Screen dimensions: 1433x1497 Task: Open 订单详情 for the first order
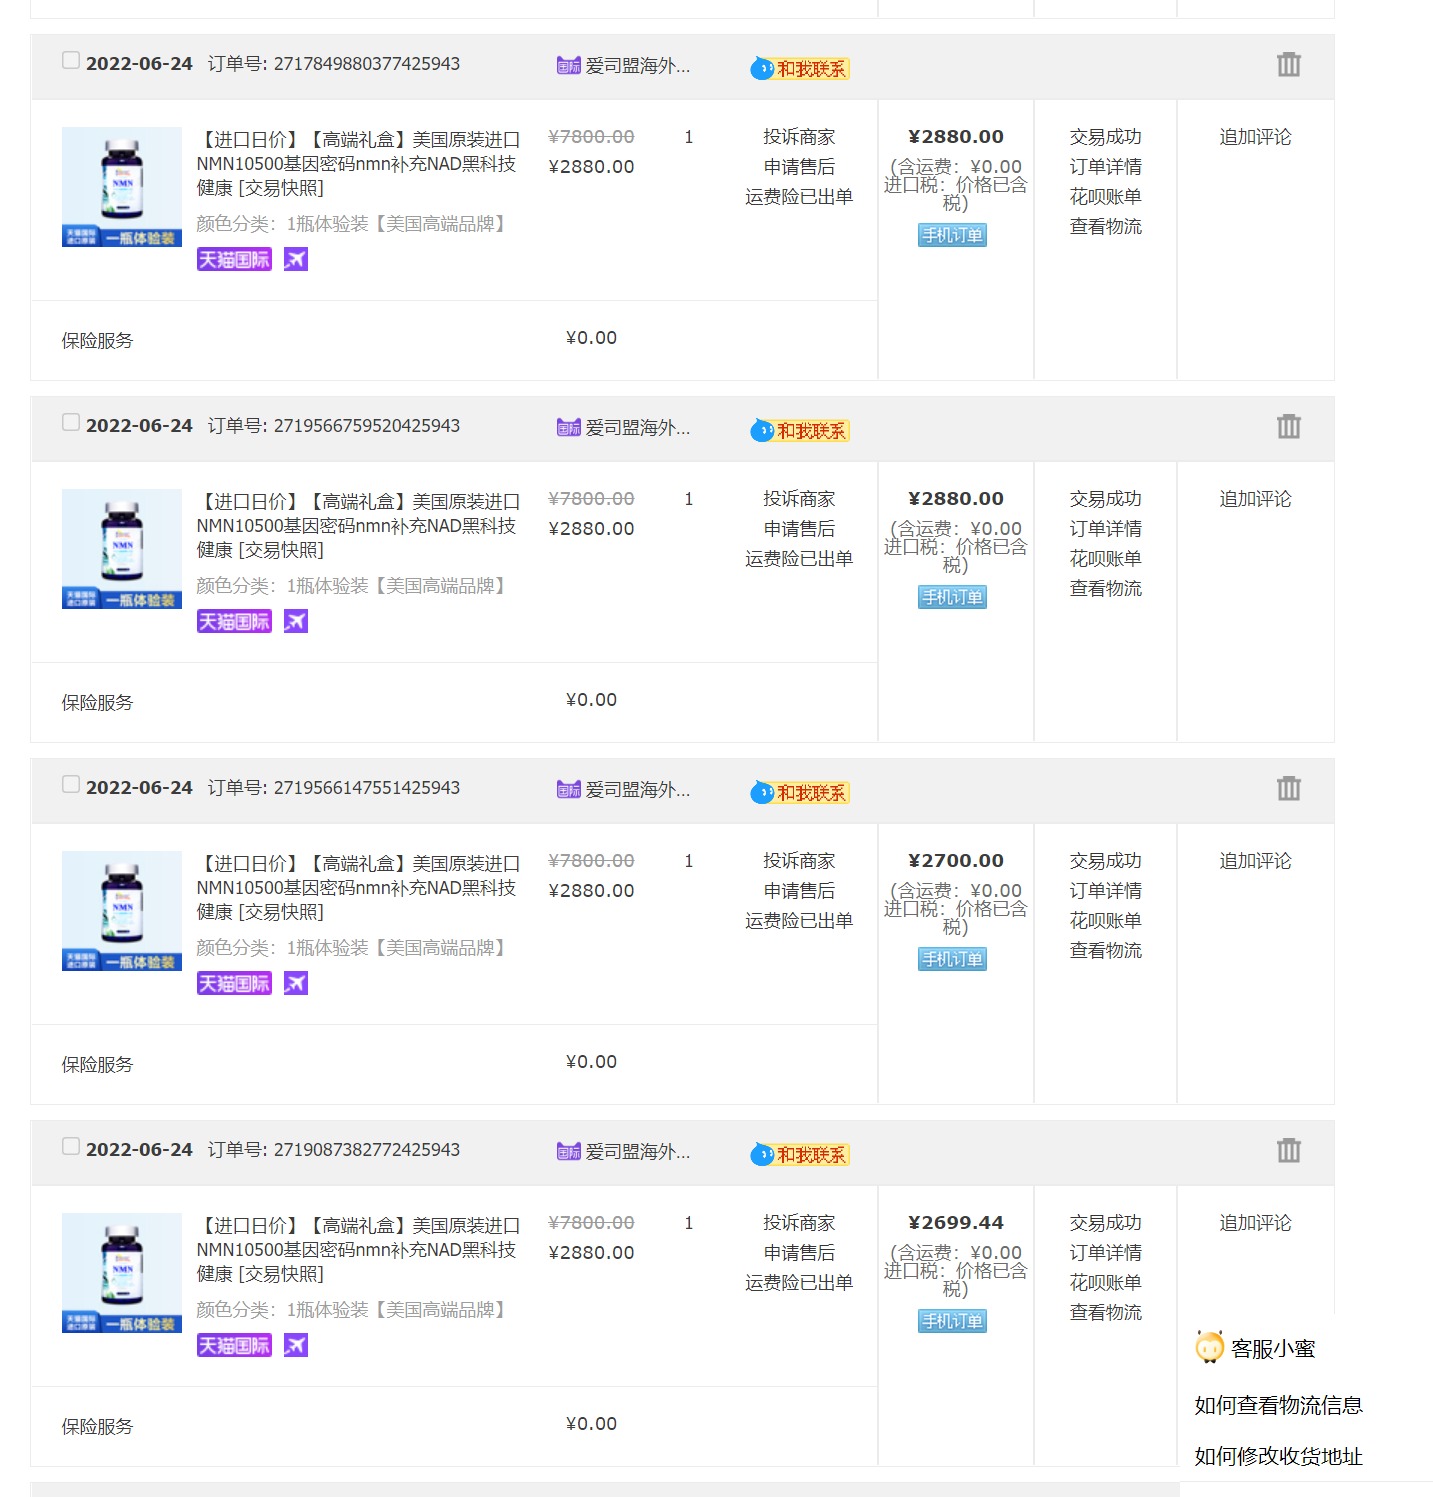point(1106,166)
